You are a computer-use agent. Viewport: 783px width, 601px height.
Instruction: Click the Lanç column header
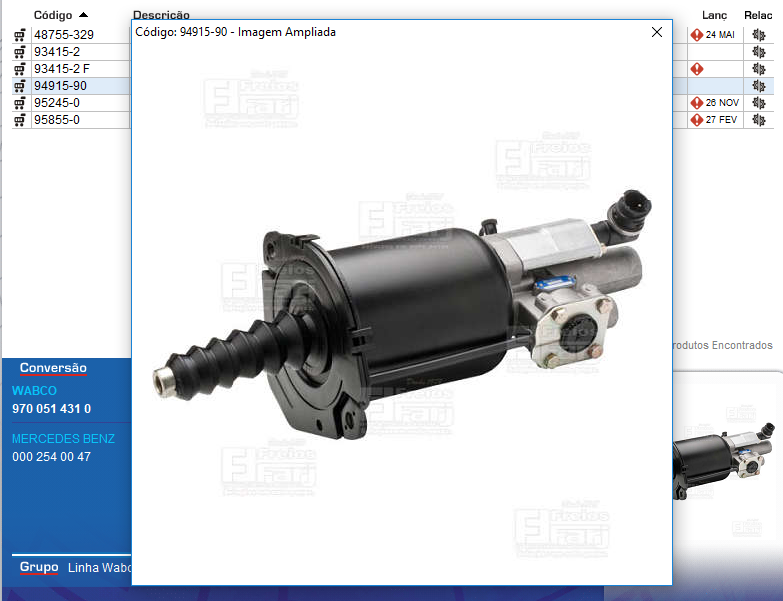click(x=714, y=15)
